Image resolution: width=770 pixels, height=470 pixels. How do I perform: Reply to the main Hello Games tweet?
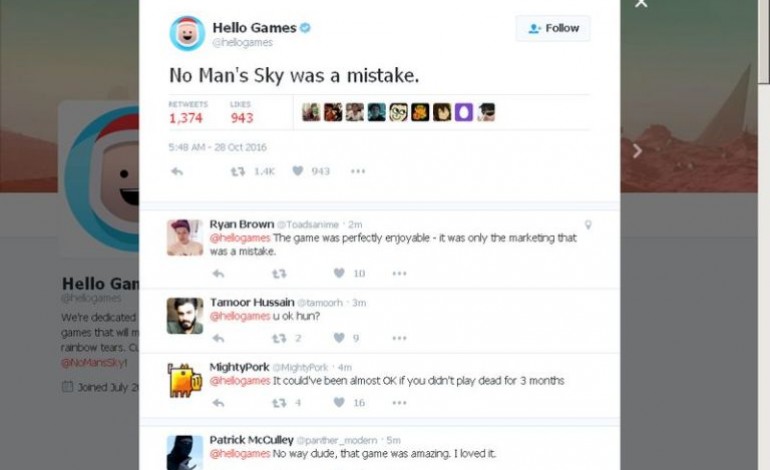(177, 171)
